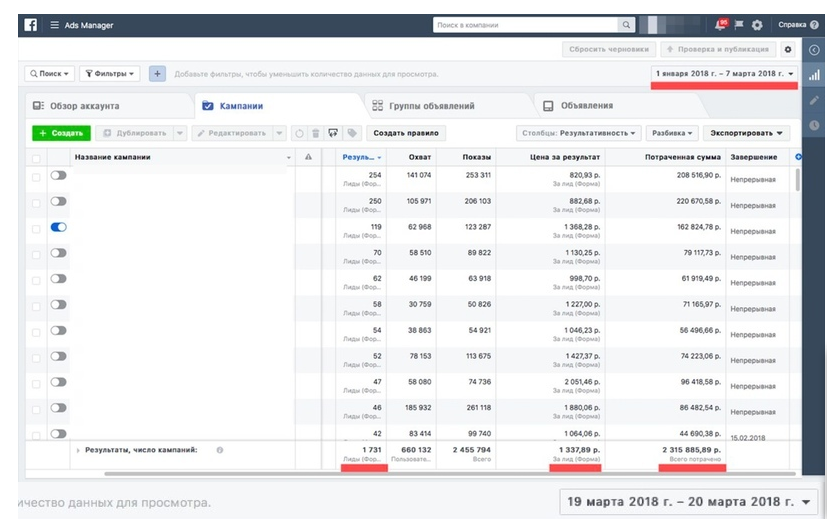
Task: Toggle the campaign switch with 254 results
Action: pyautogui.click(x=59, y=175)
